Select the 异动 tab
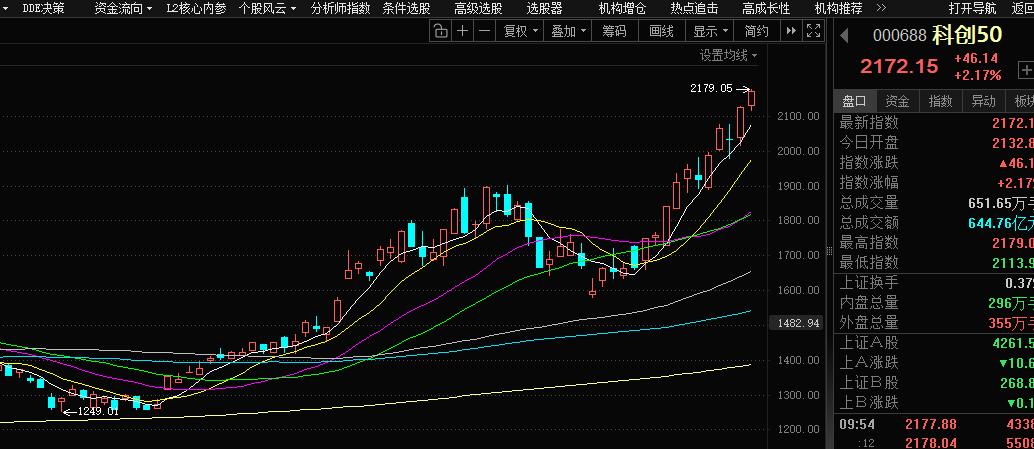Image resolution: width=1034 pixels, height=449 pixels. click(x=983, y=101)
